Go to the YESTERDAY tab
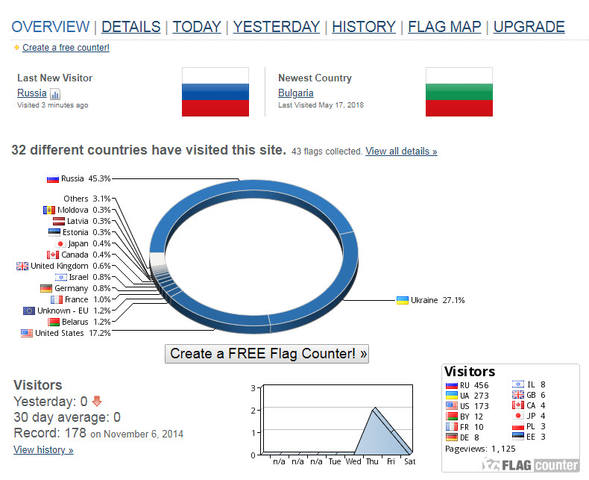589x480 pixels. pyautogui.click(x=276, y=27)
